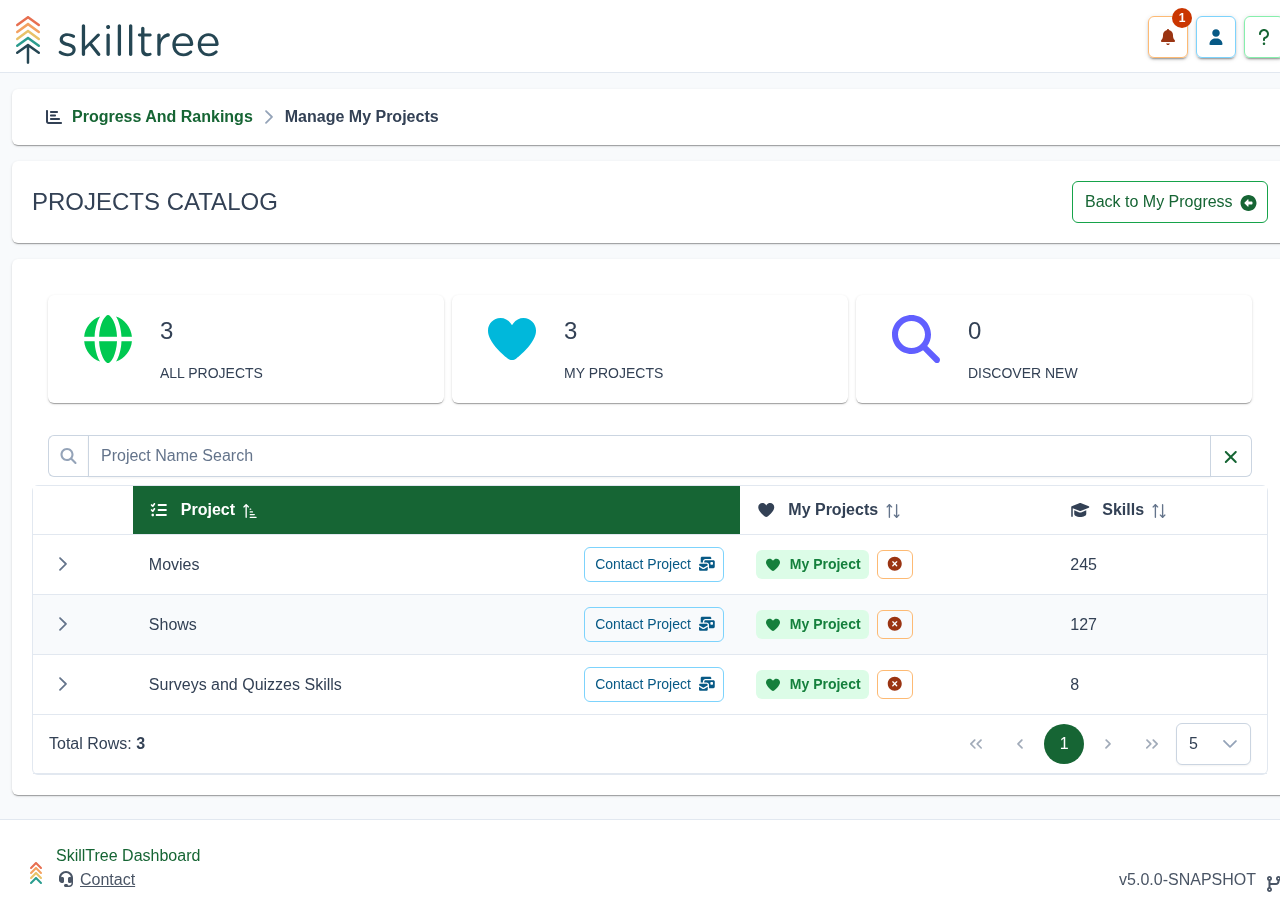Viewport: 1280px width, 916px height.
Task: Go to last page arrow
Action: 1152,744
